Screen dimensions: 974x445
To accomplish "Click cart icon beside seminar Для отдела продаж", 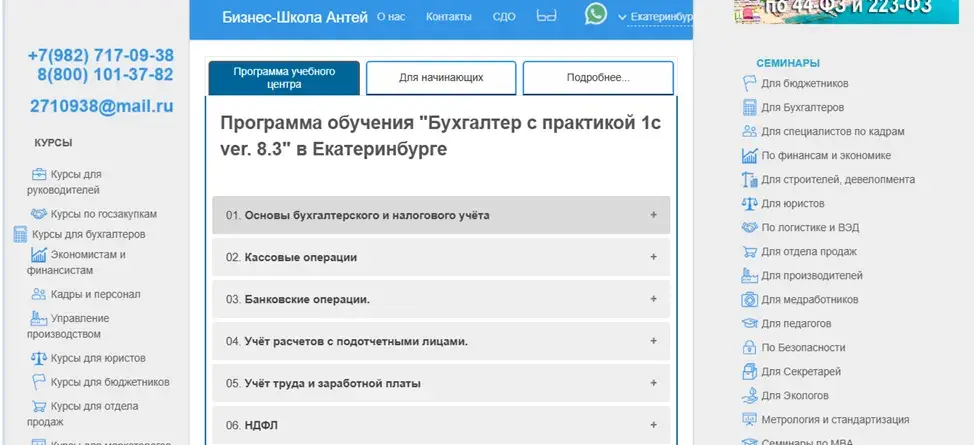I will tap(750, 252).
